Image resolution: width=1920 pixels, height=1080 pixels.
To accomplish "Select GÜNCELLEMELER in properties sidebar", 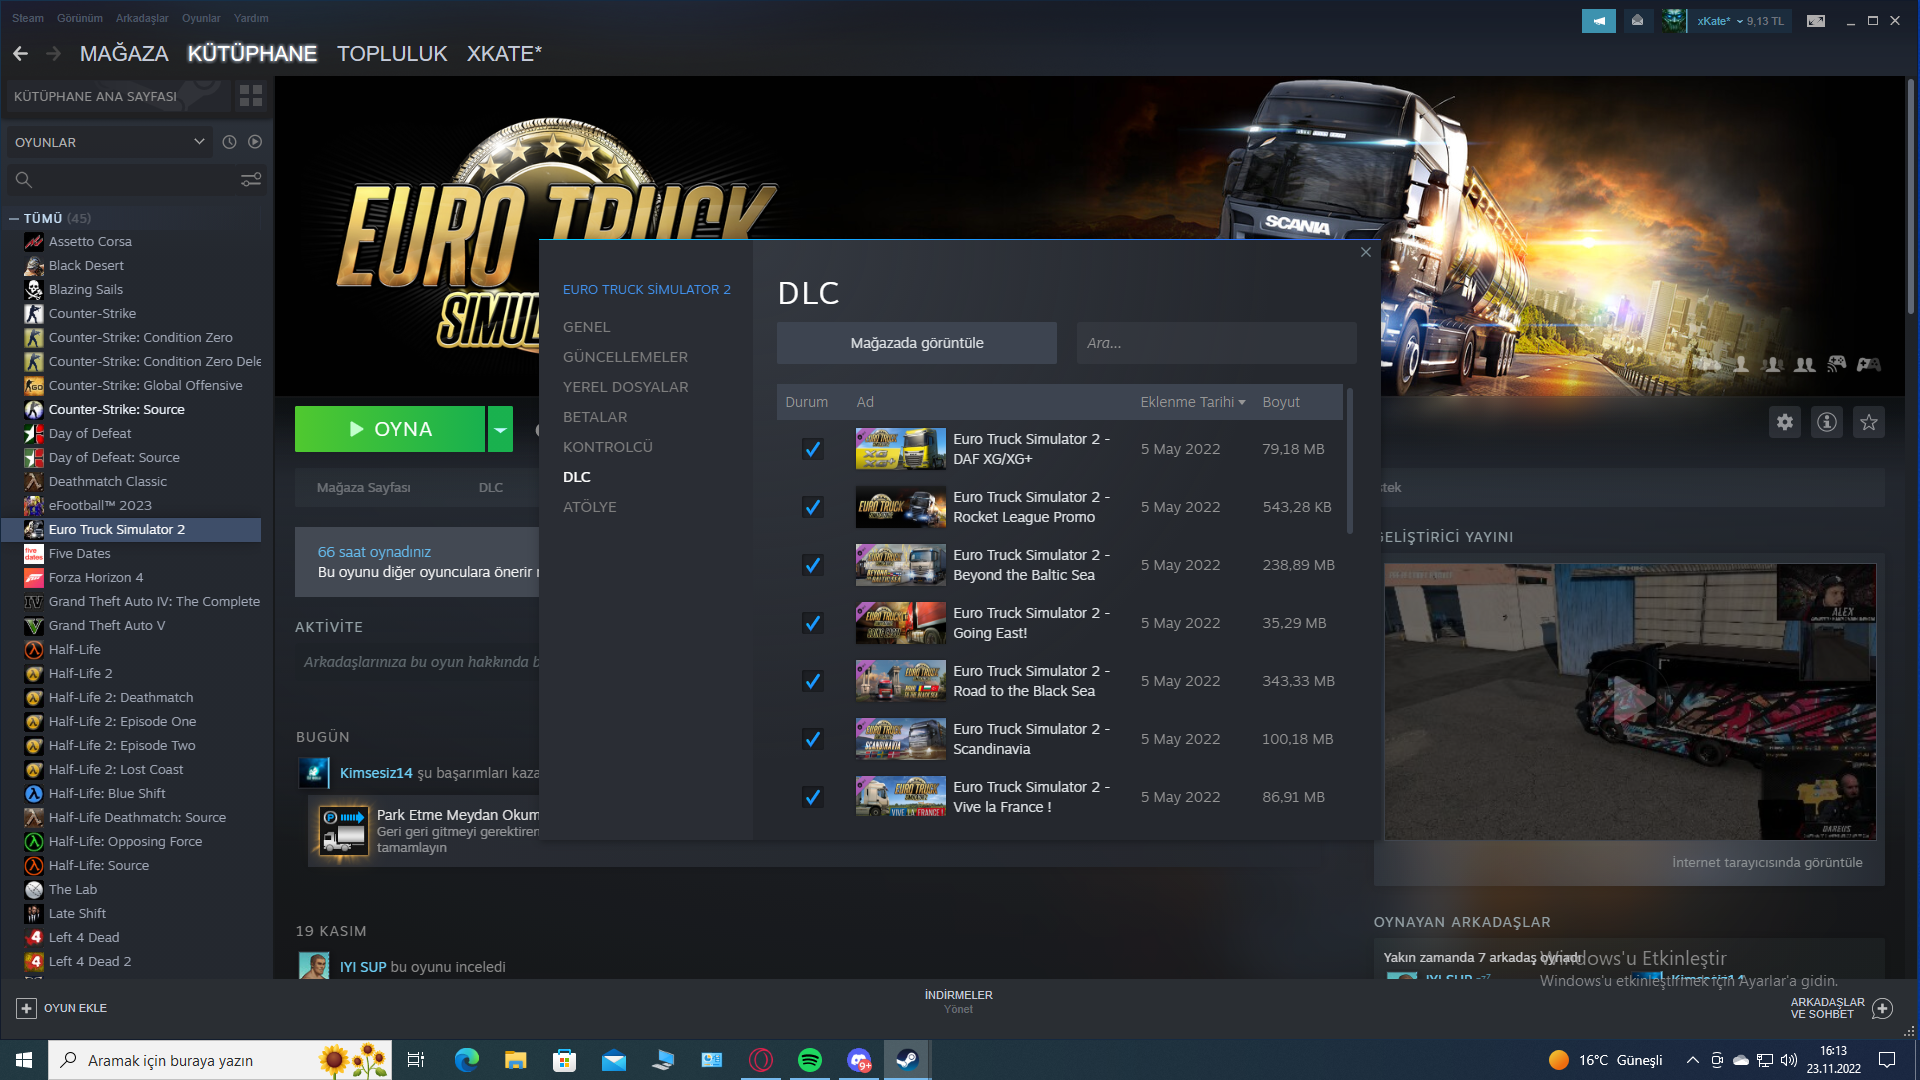I will click(625, 357).
